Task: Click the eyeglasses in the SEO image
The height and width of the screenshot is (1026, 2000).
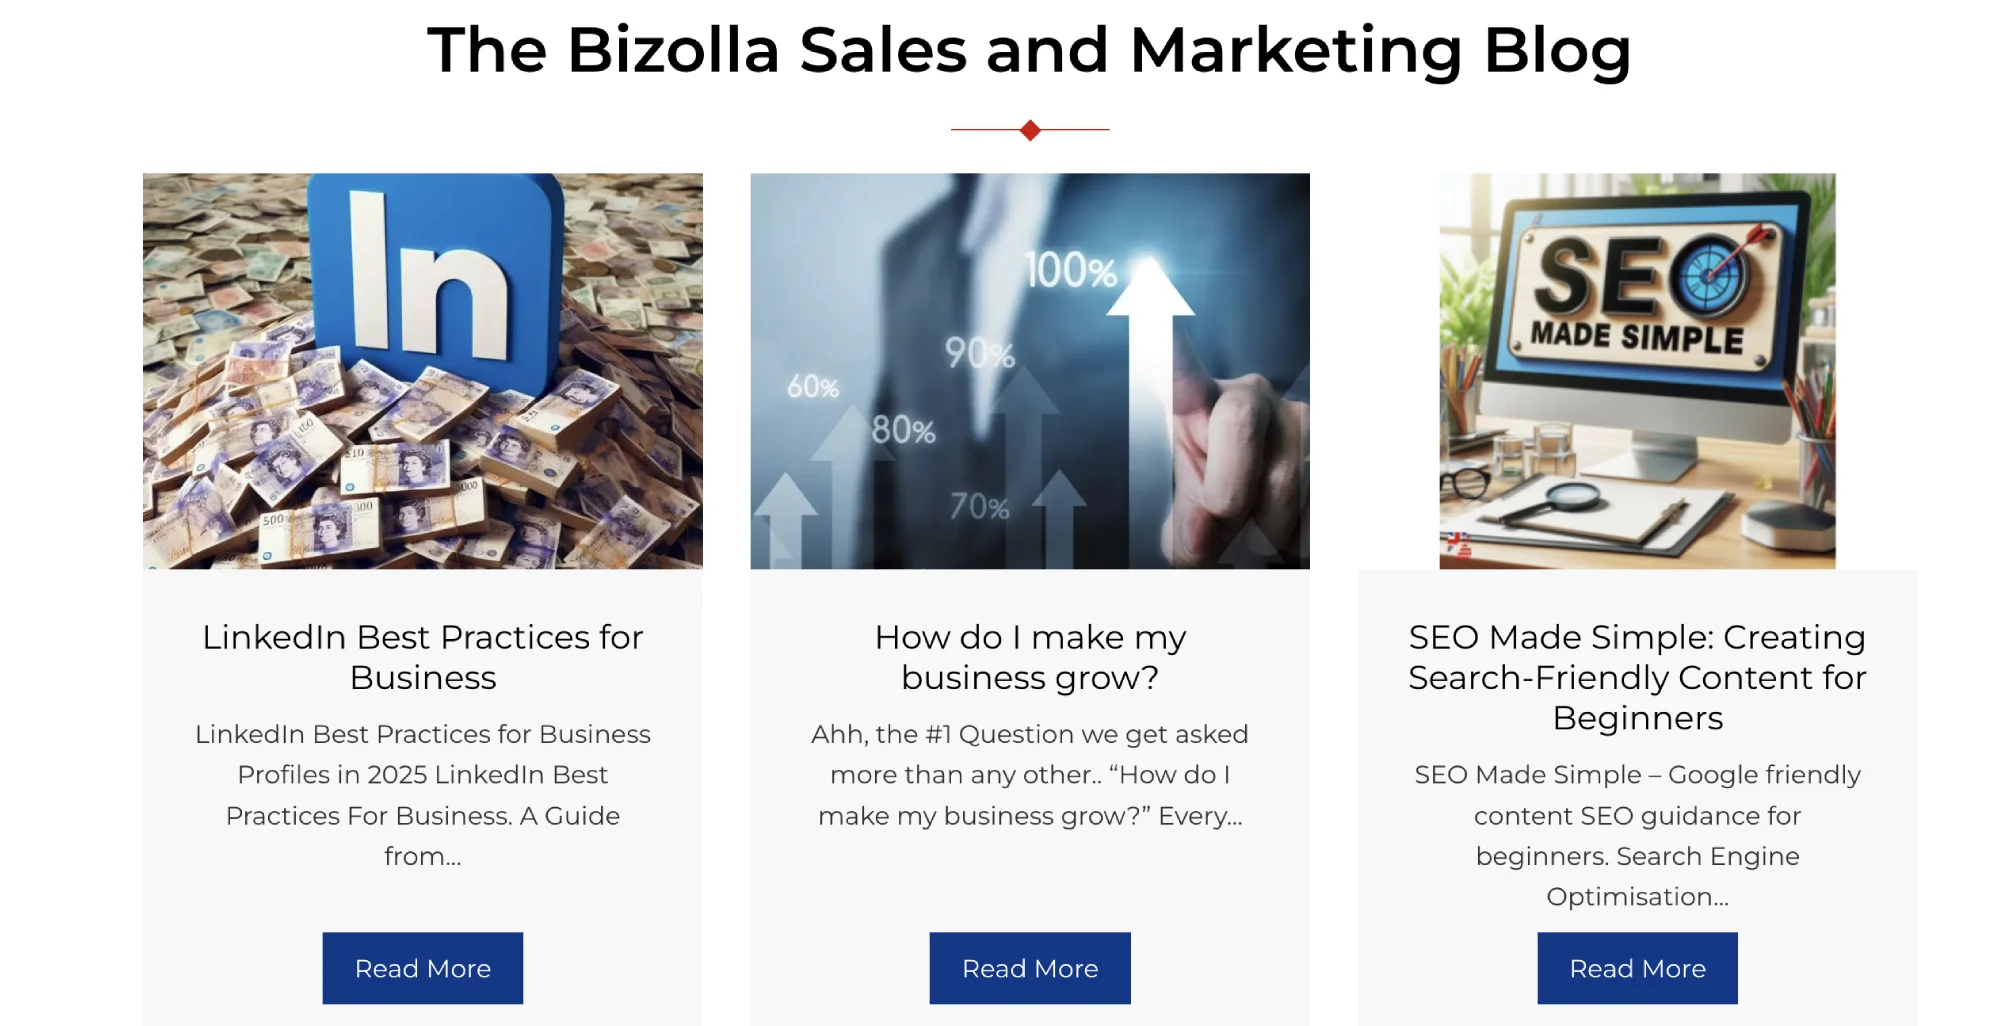Action: coord(1466,482)
